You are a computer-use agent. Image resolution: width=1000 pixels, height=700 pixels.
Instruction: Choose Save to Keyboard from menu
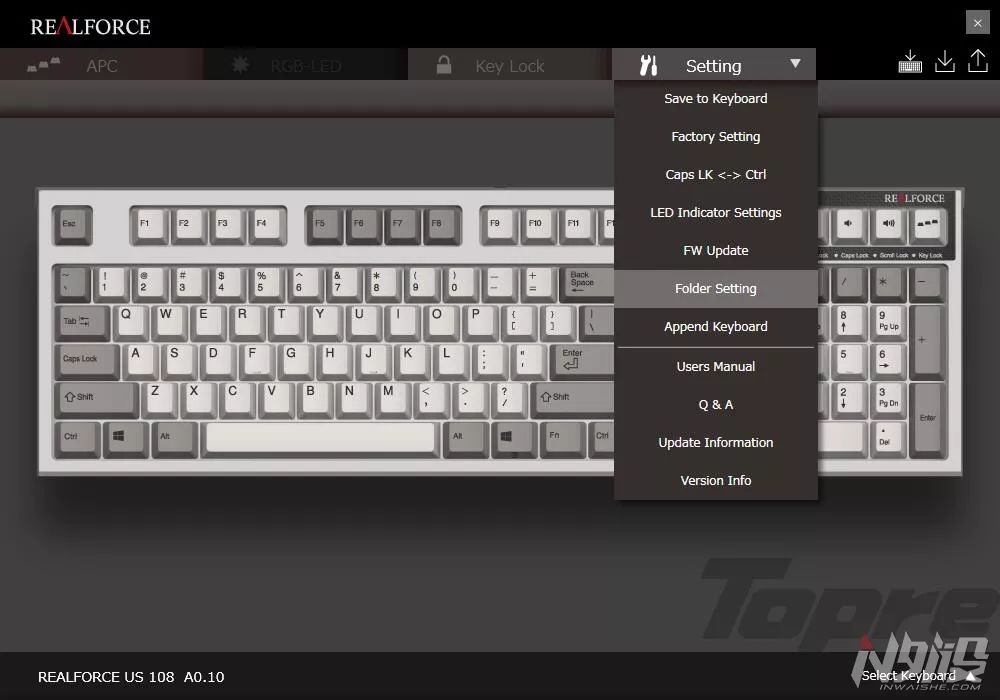716,99
